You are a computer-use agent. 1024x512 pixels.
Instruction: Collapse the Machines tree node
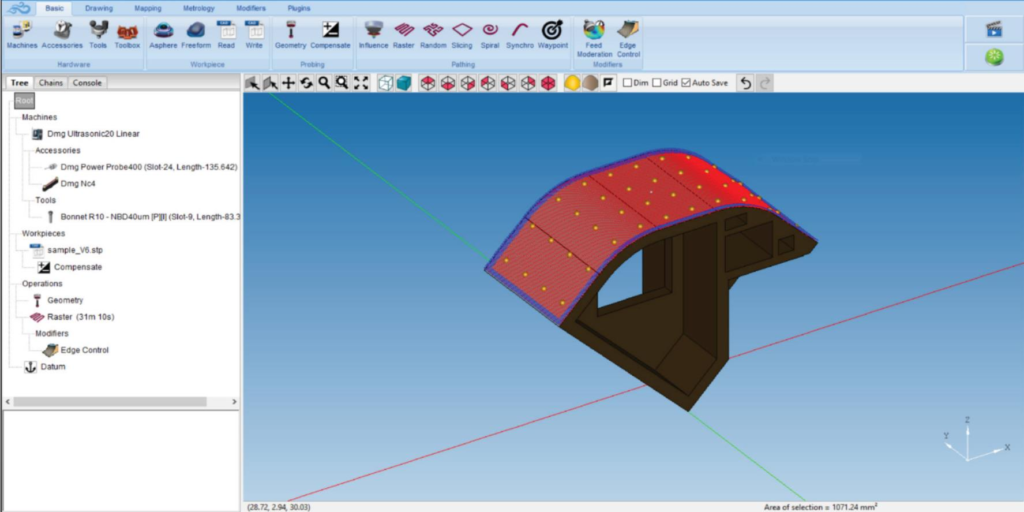click(40, 117)
